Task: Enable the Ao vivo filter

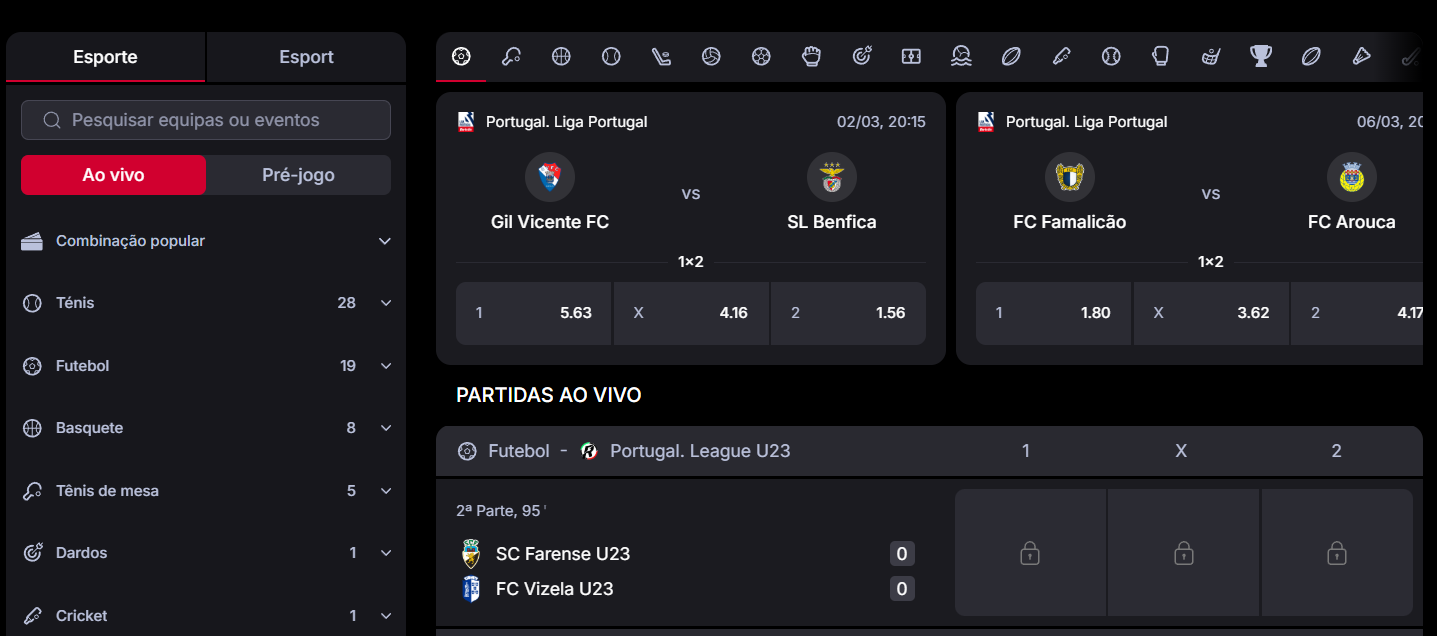Action: pos(113,174)
